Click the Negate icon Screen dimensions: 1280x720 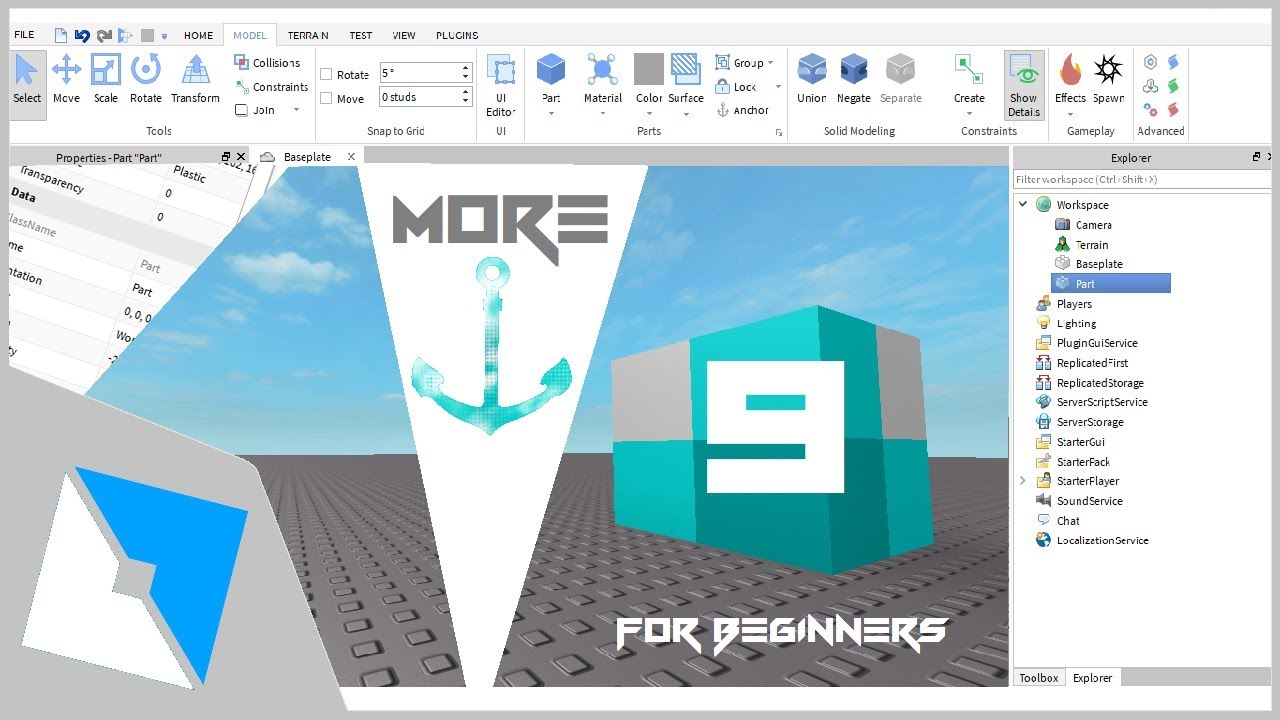pyautogui.click(x=854, y=80)
